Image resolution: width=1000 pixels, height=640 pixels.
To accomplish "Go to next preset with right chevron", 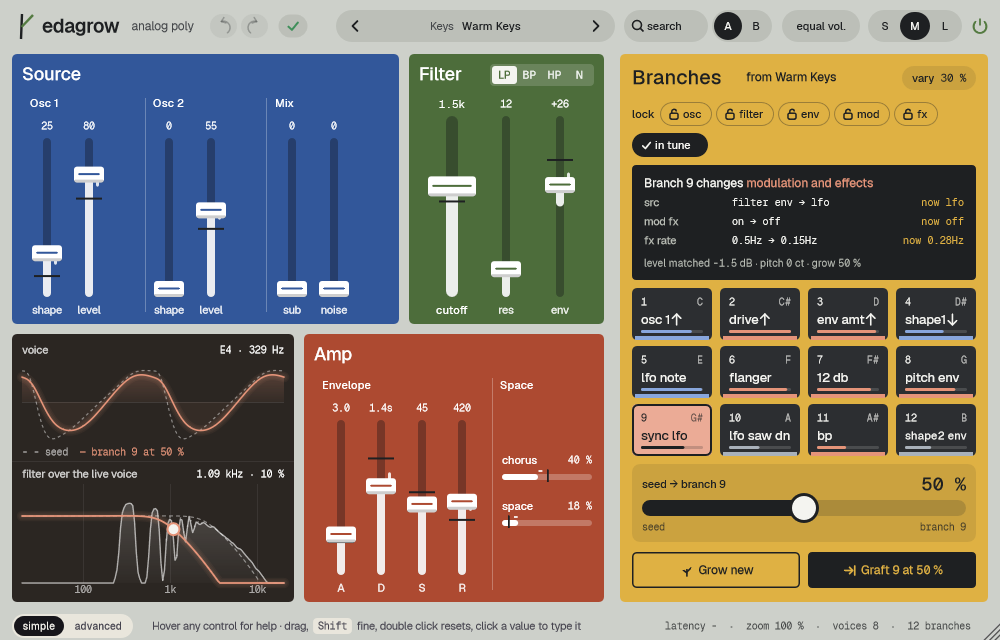I will (596, 26).
